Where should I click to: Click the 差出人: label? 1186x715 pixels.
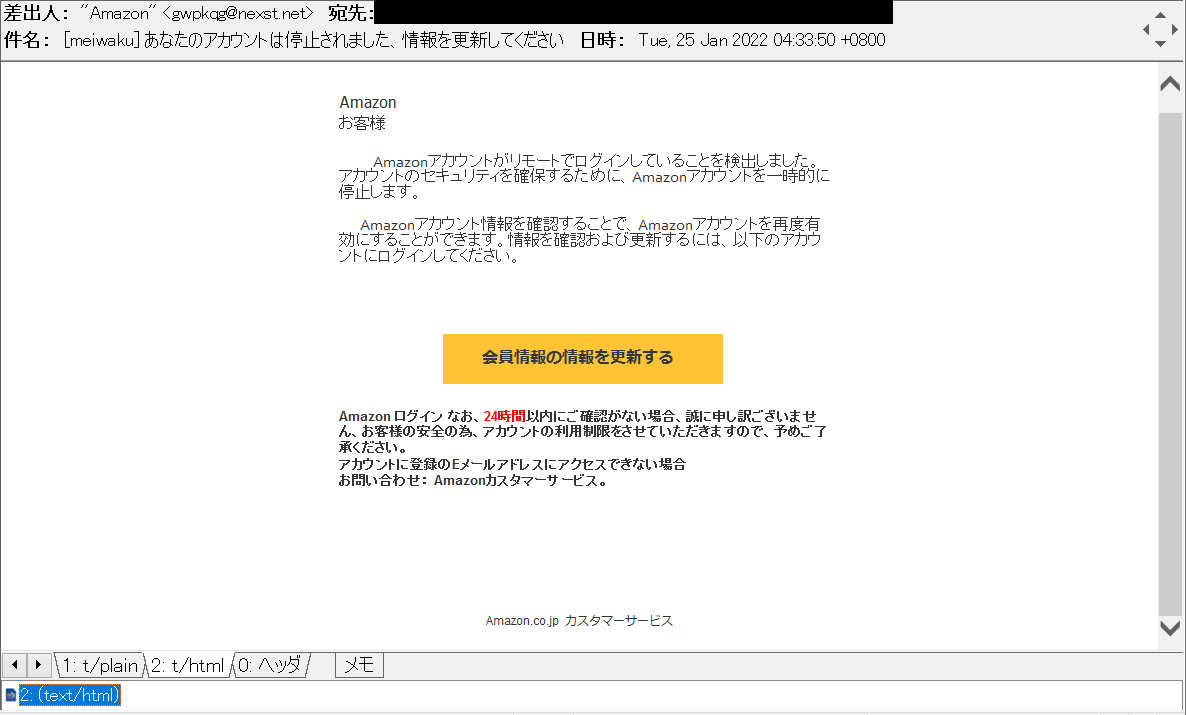pyautogui.click(x=37, y=14)
